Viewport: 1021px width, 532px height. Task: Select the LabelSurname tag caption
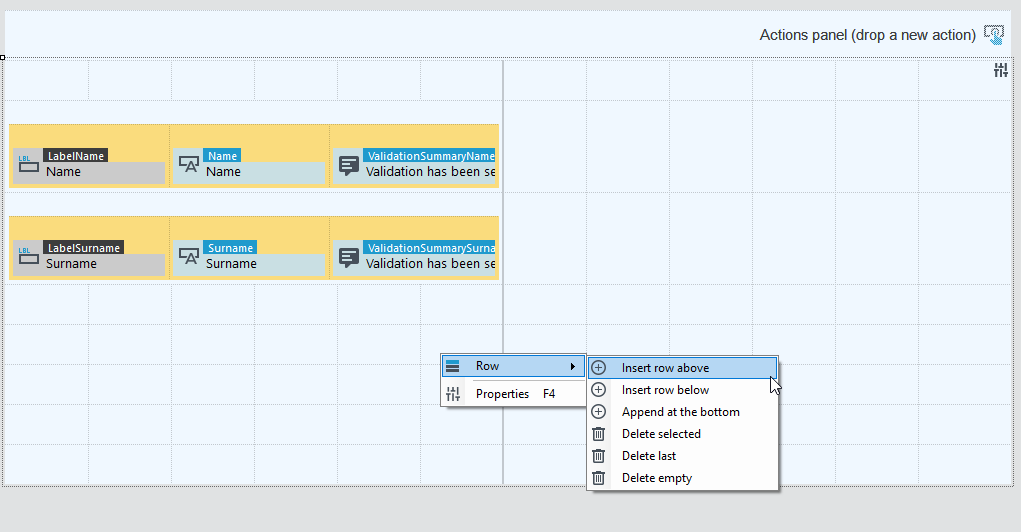tap(83, 247)
